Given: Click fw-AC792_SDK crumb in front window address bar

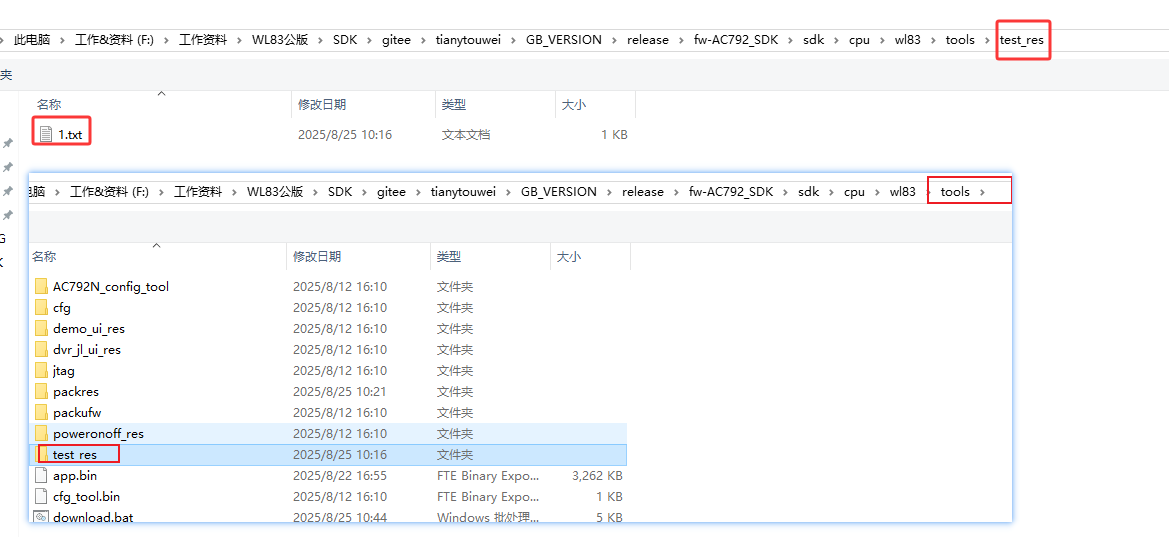Looking at the screenshot, I should (731, 192).
